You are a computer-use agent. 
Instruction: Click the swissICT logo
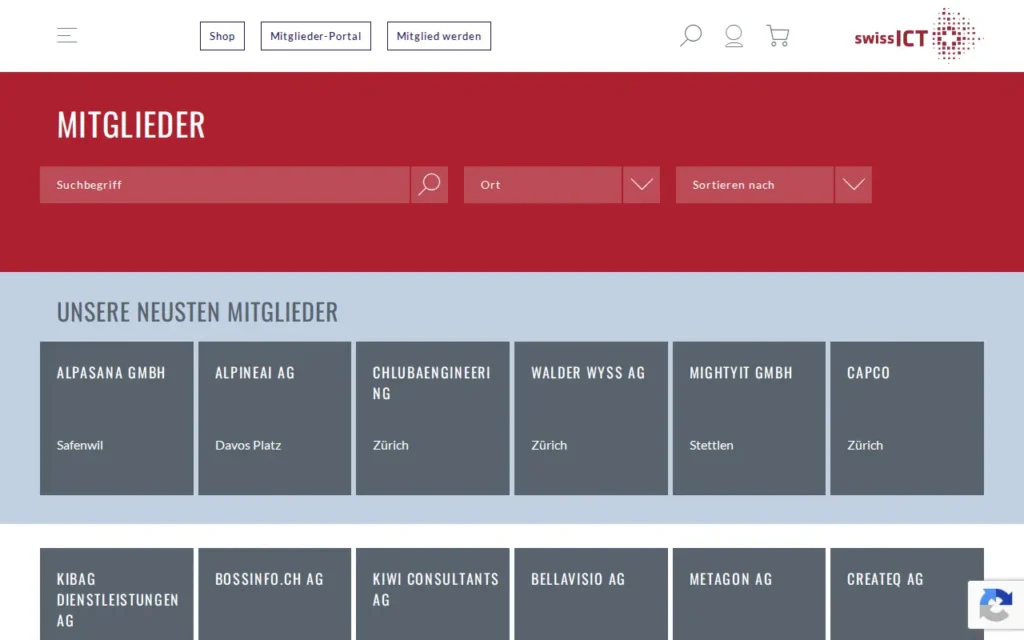(918, 36)
